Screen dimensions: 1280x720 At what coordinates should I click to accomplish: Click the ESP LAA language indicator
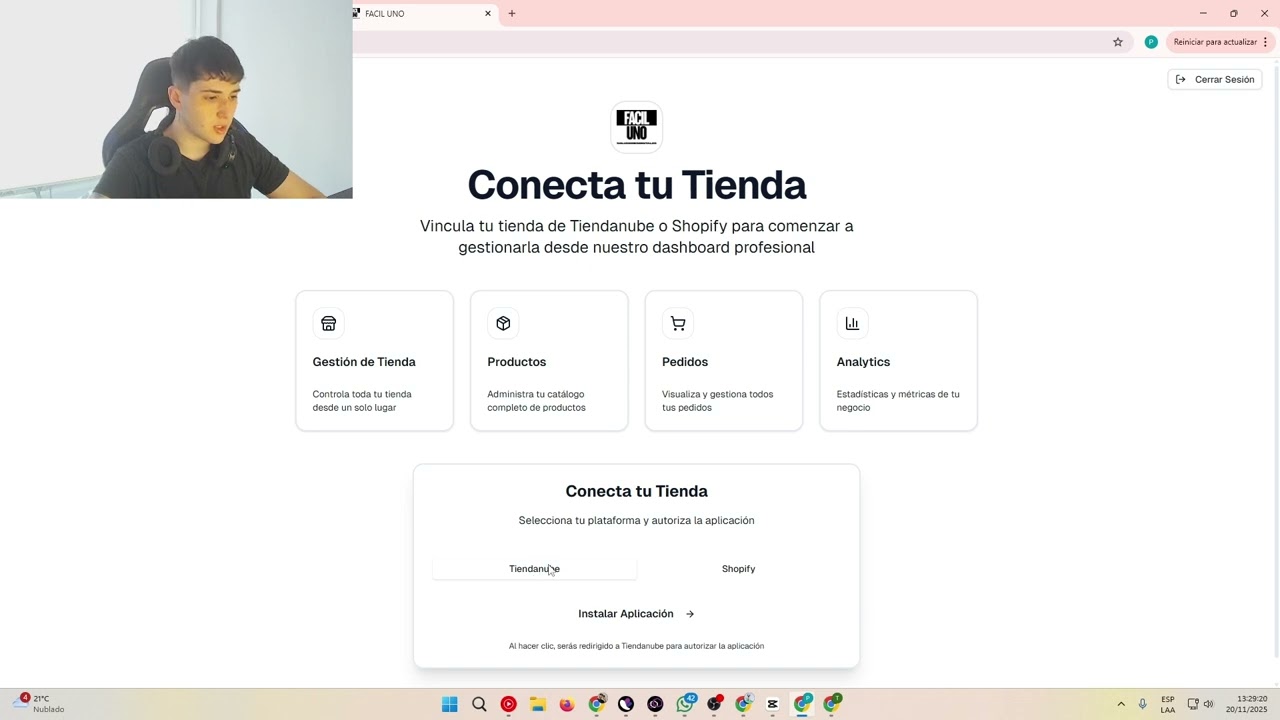tap(1168, 704)
